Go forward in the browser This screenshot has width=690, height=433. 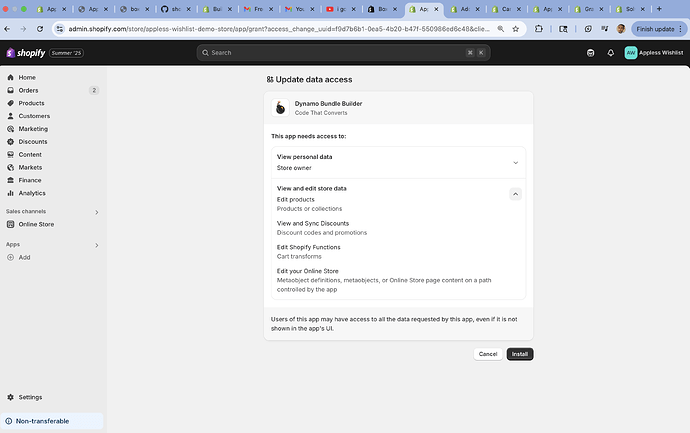point(23,29)
